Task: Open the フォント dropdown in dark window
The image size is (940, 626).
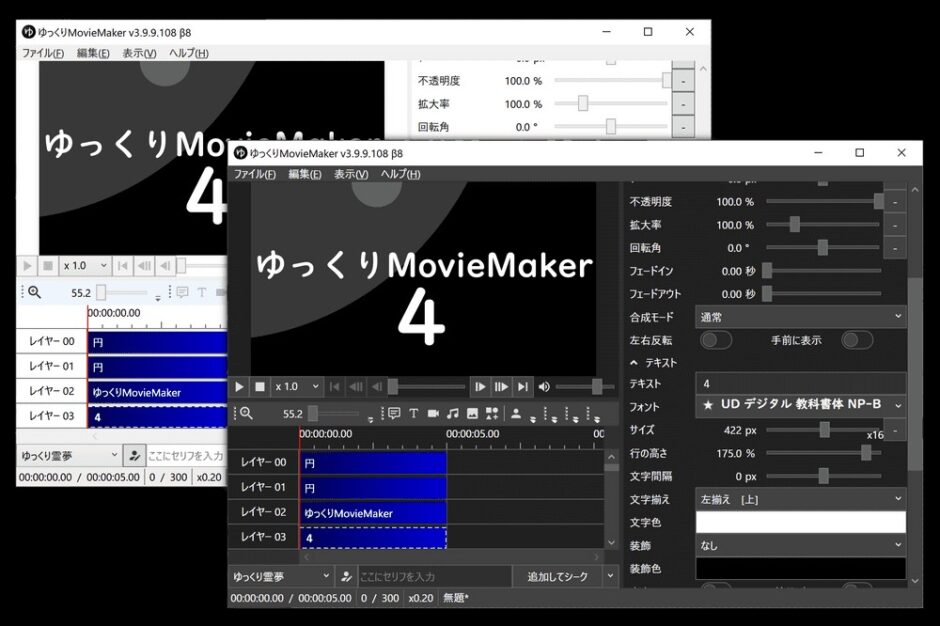Action: tap(800, 406)
